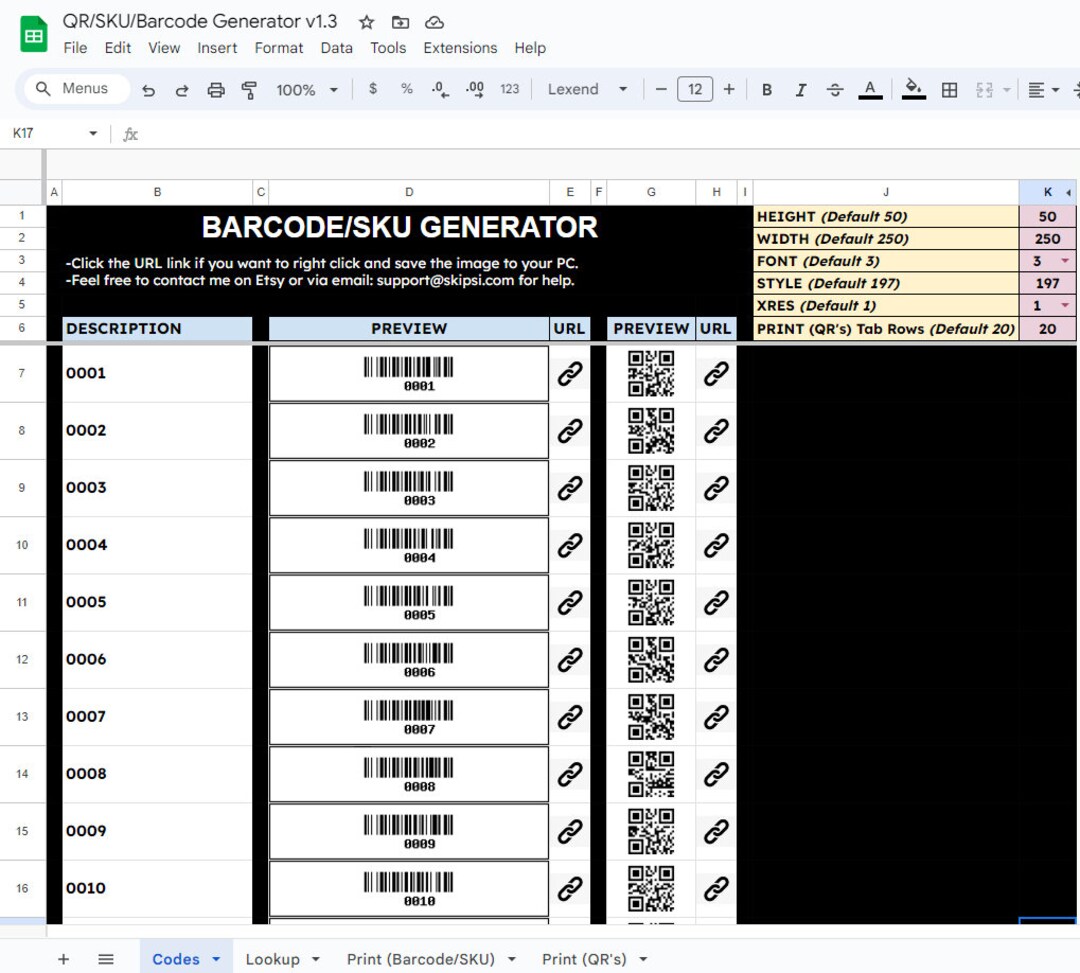Open the Insert menu
Viewport: 1080px width, 973px height.
point(217,48)
